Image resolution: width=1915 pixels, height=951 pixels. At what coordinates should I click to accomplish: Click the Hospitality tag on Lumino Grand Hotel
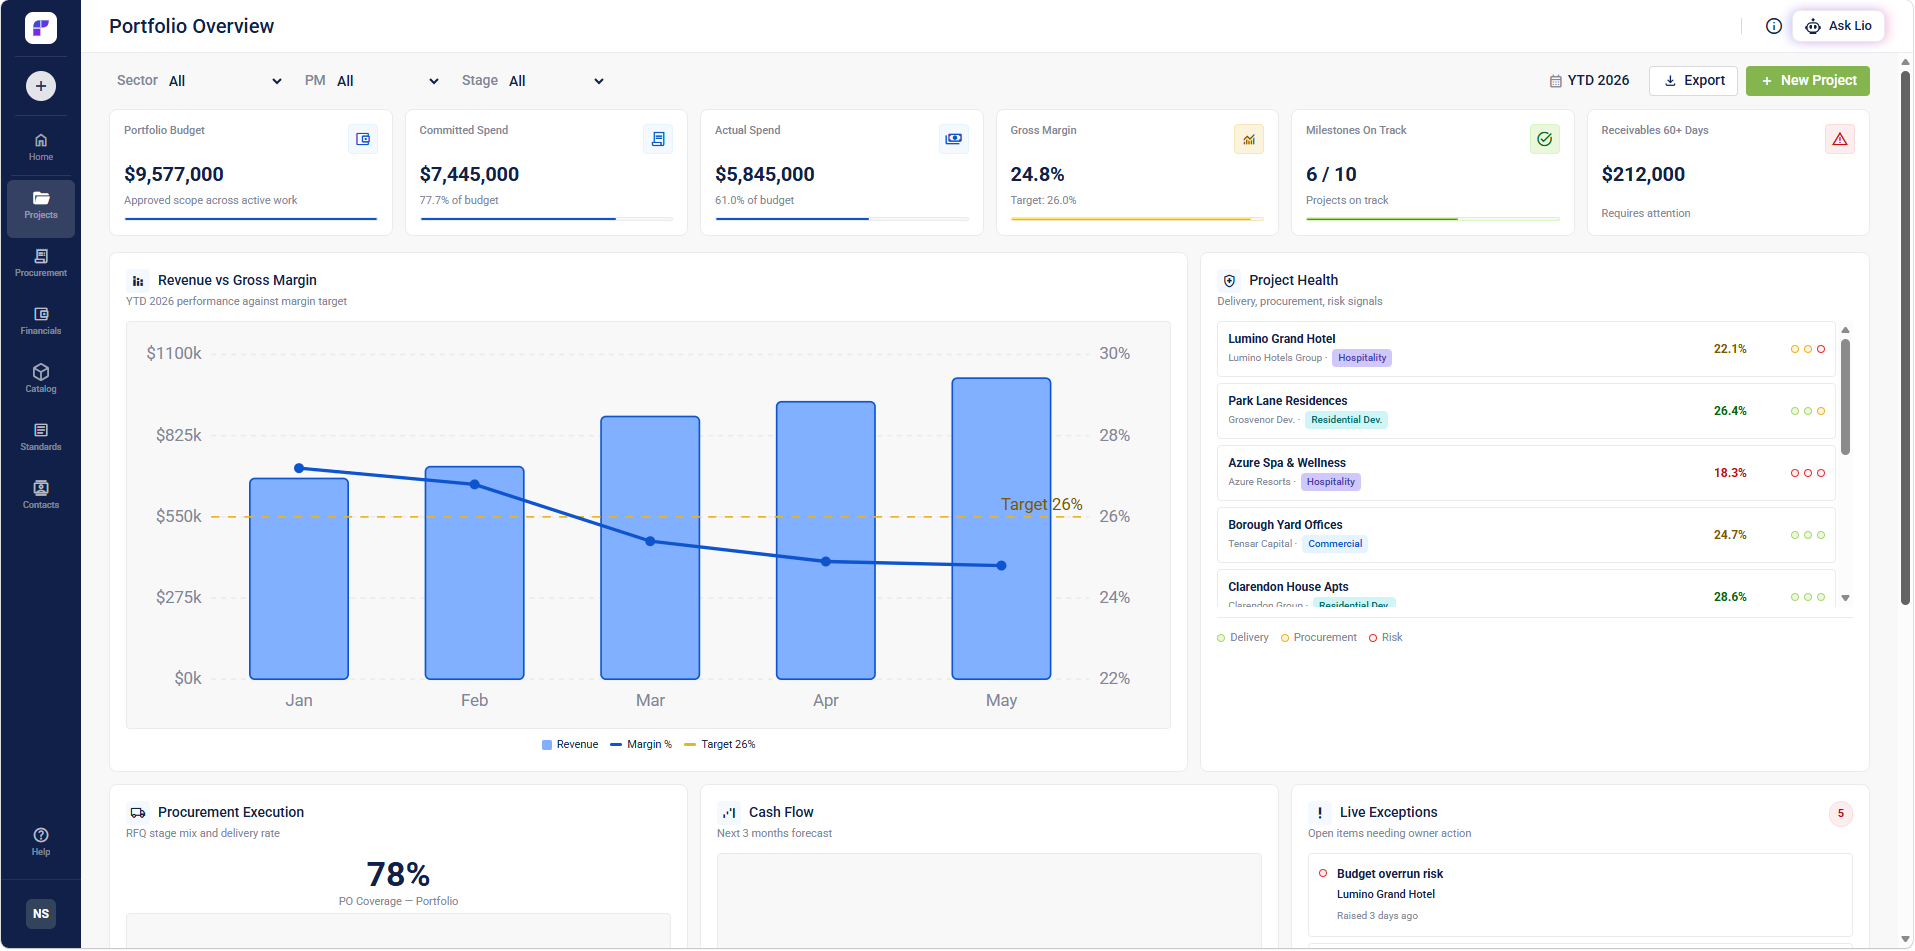click(1362, 358)
